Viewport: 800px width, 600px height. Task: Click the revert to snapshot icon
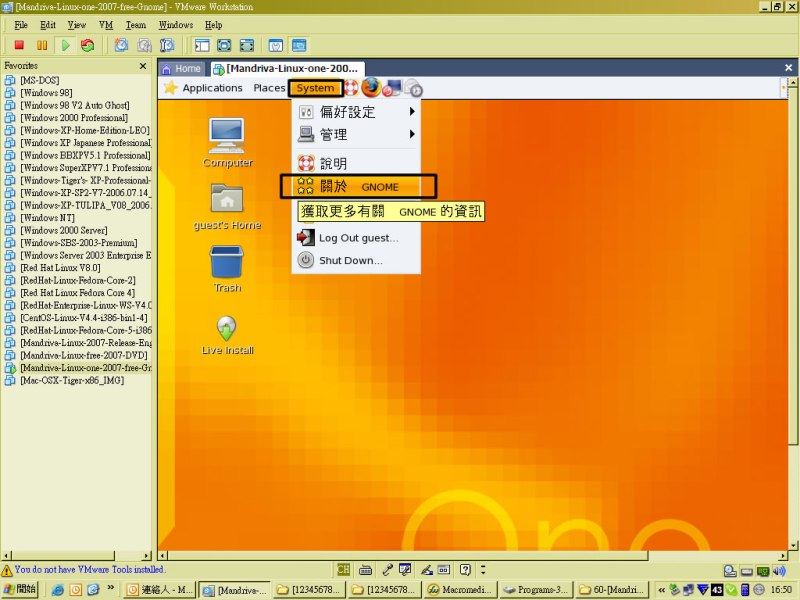[144, 45]
